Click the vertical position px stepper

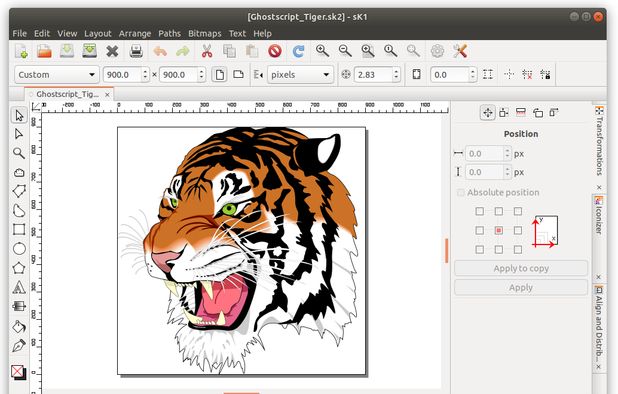(x=507, y=172)
